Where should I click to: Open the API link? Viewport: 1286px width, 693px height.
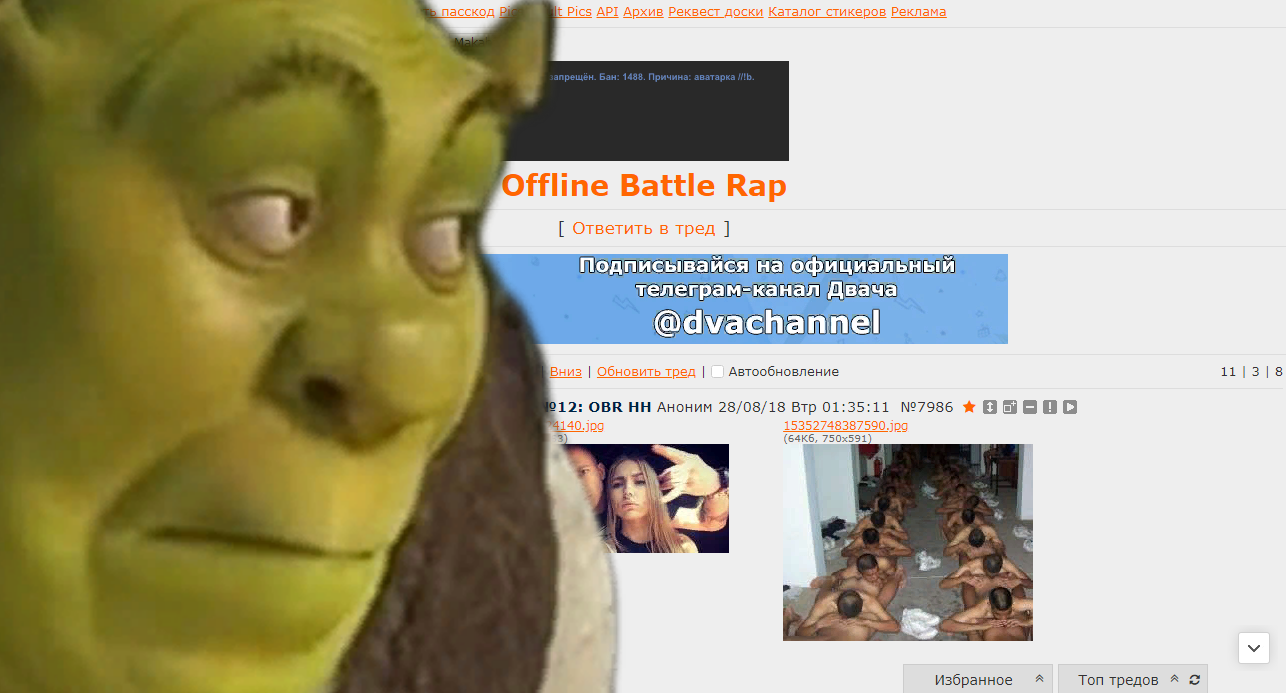click(x=607, y=12)
